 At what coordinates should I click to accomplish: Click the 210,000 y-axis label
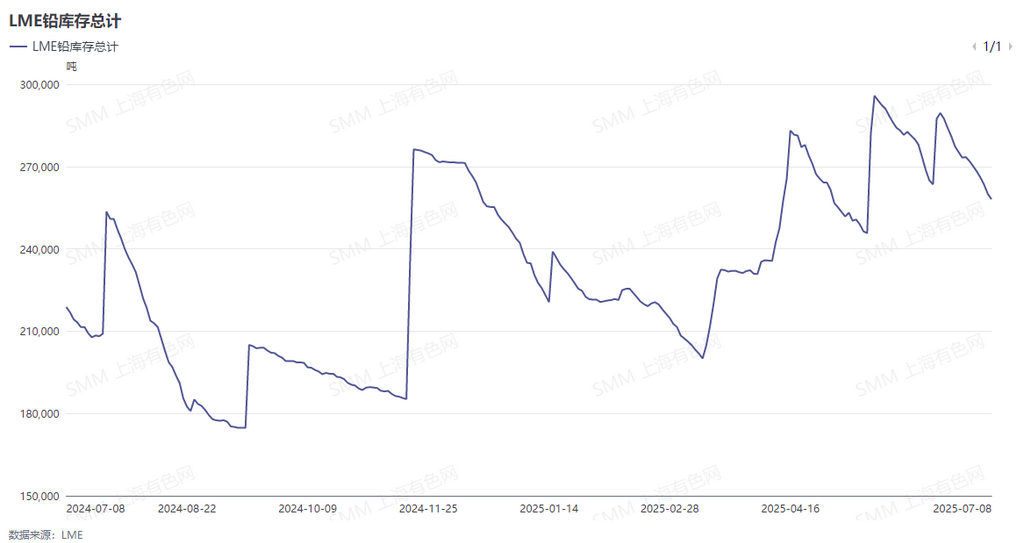pos(41,332)
